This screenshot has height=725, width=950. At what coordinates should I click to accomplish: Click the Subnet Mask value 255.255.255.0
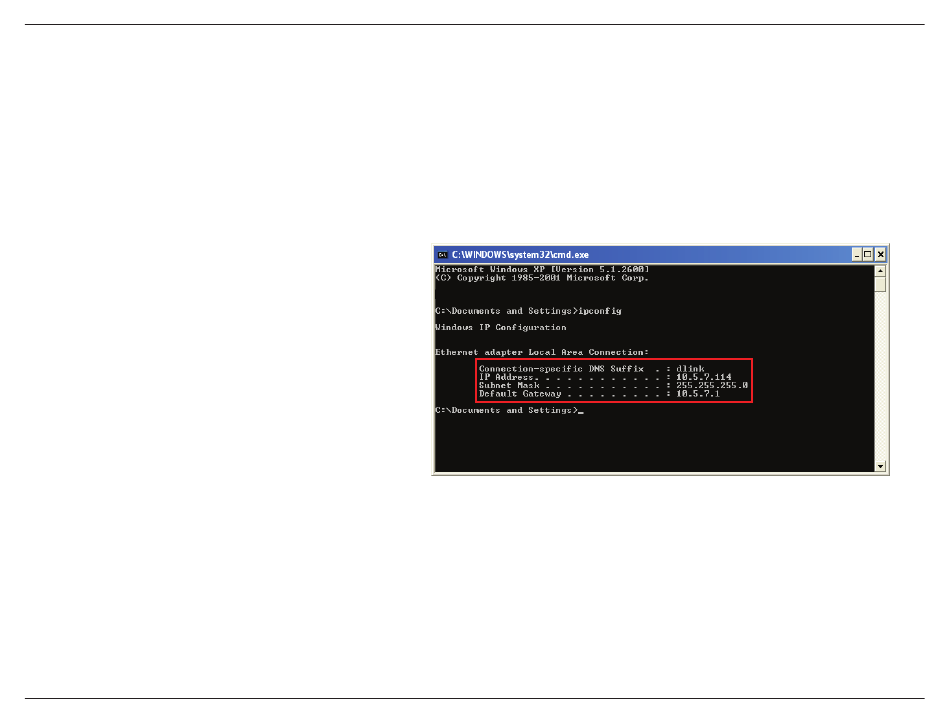pyautogui.click(x=712, y=385)
